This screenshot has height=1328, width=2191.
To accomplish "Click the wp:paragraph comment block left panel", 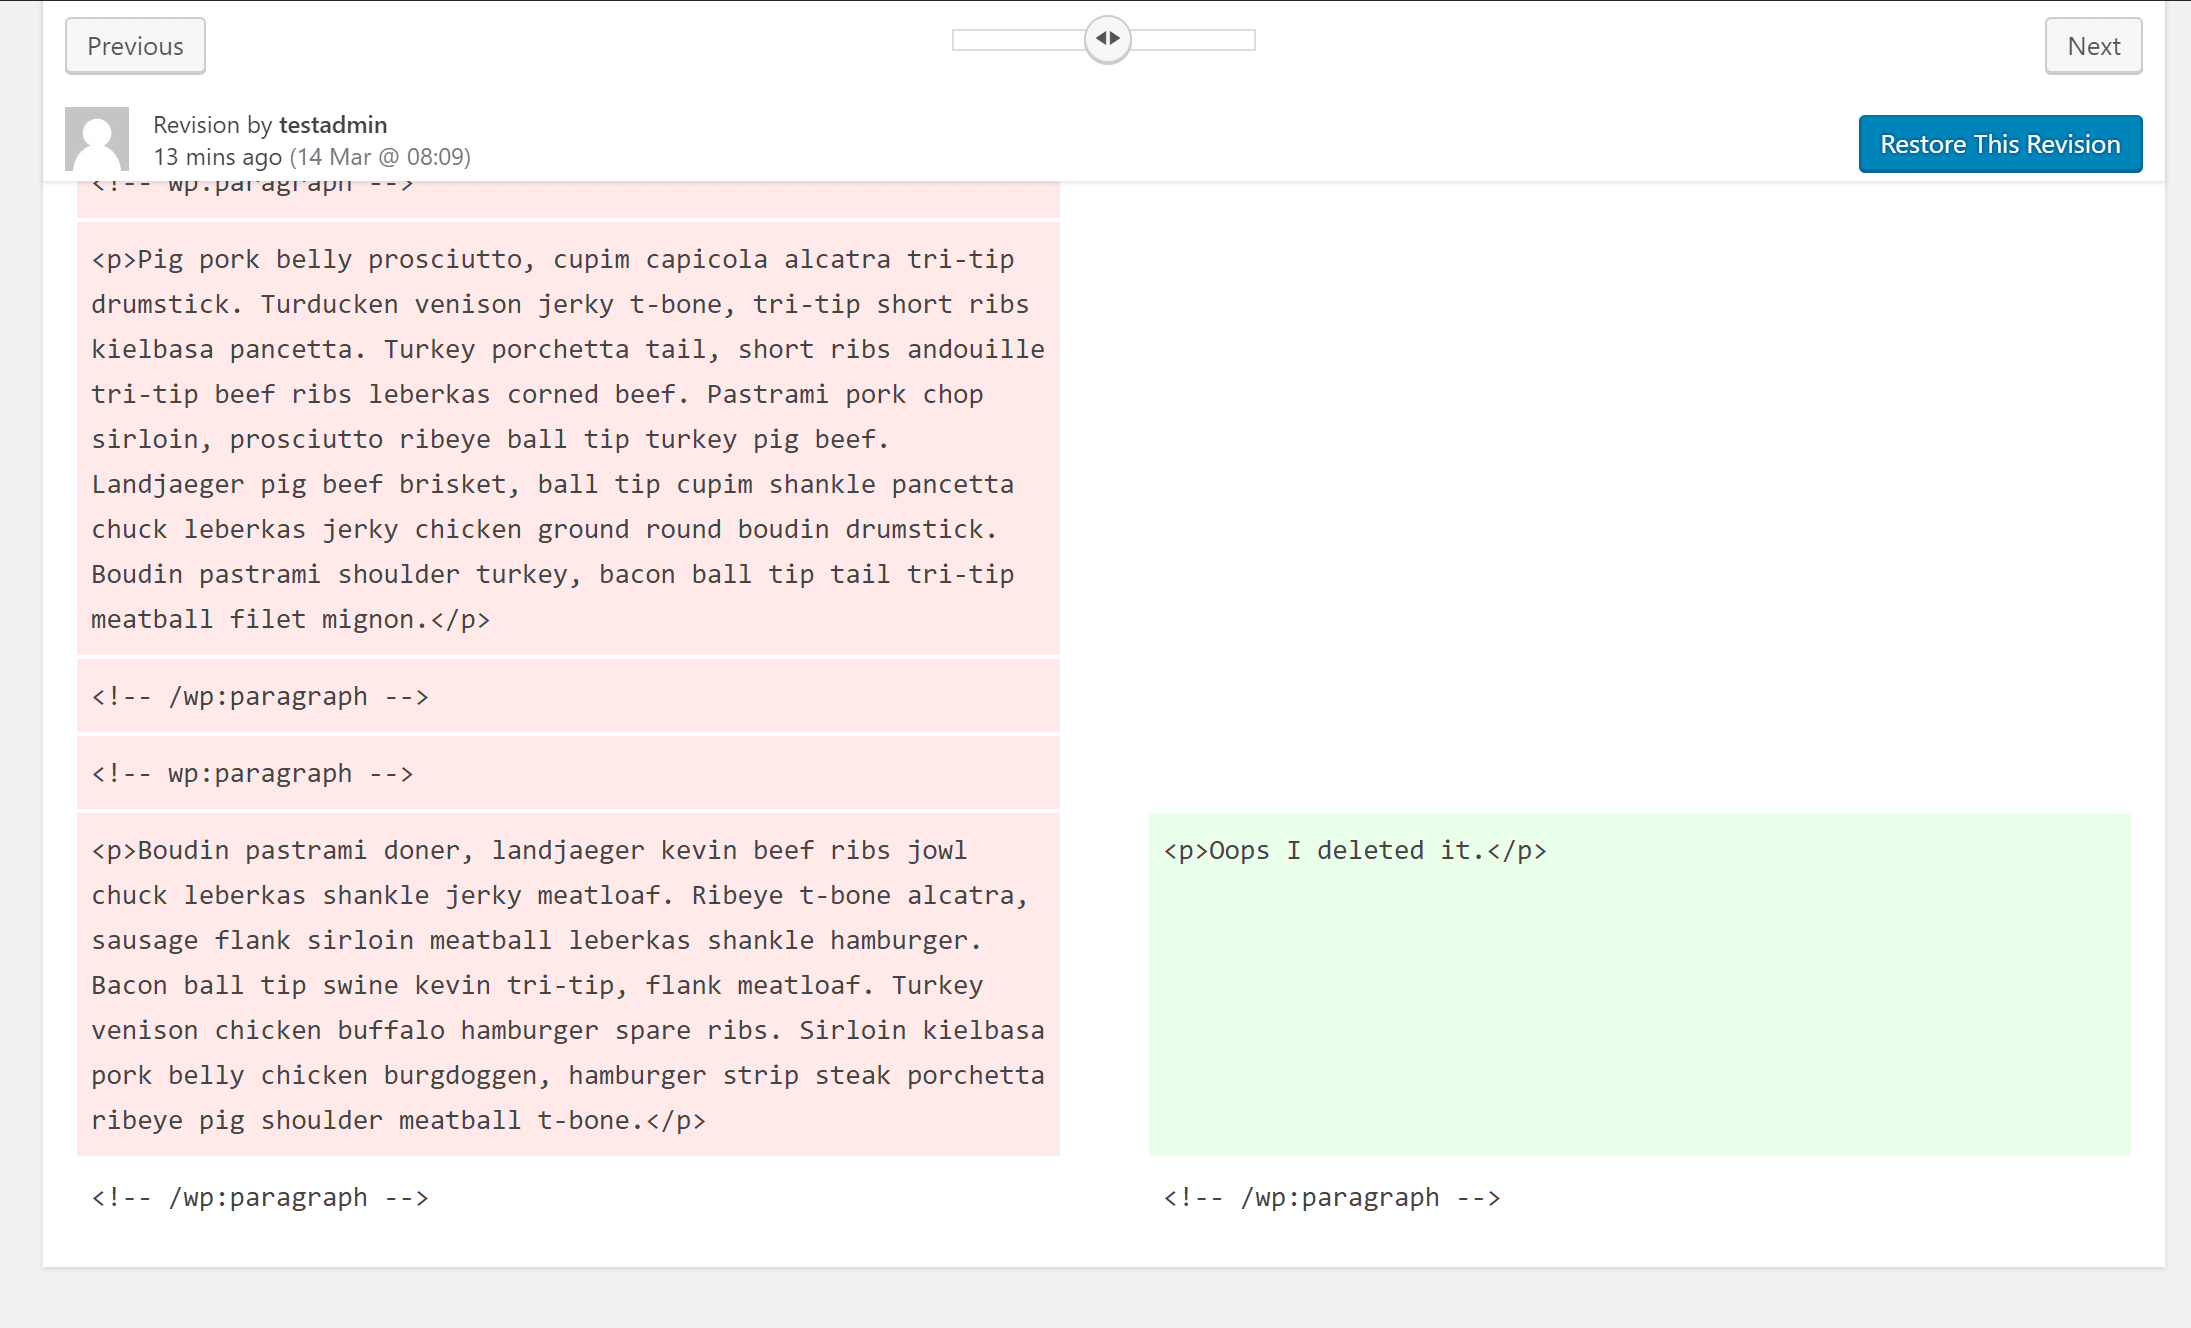I will 571,771.
